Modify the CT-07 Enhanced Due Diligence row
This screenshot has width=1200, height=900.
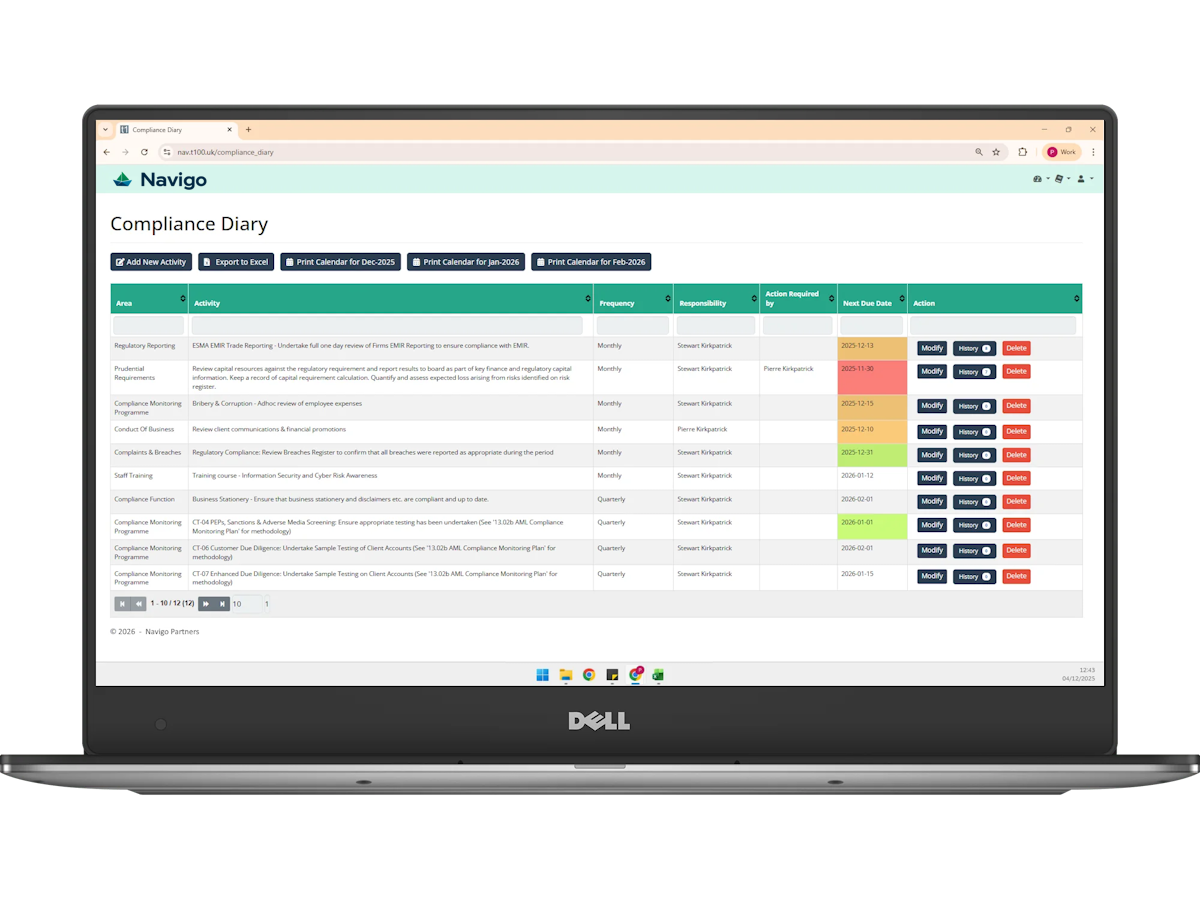(x=932, y=576)
